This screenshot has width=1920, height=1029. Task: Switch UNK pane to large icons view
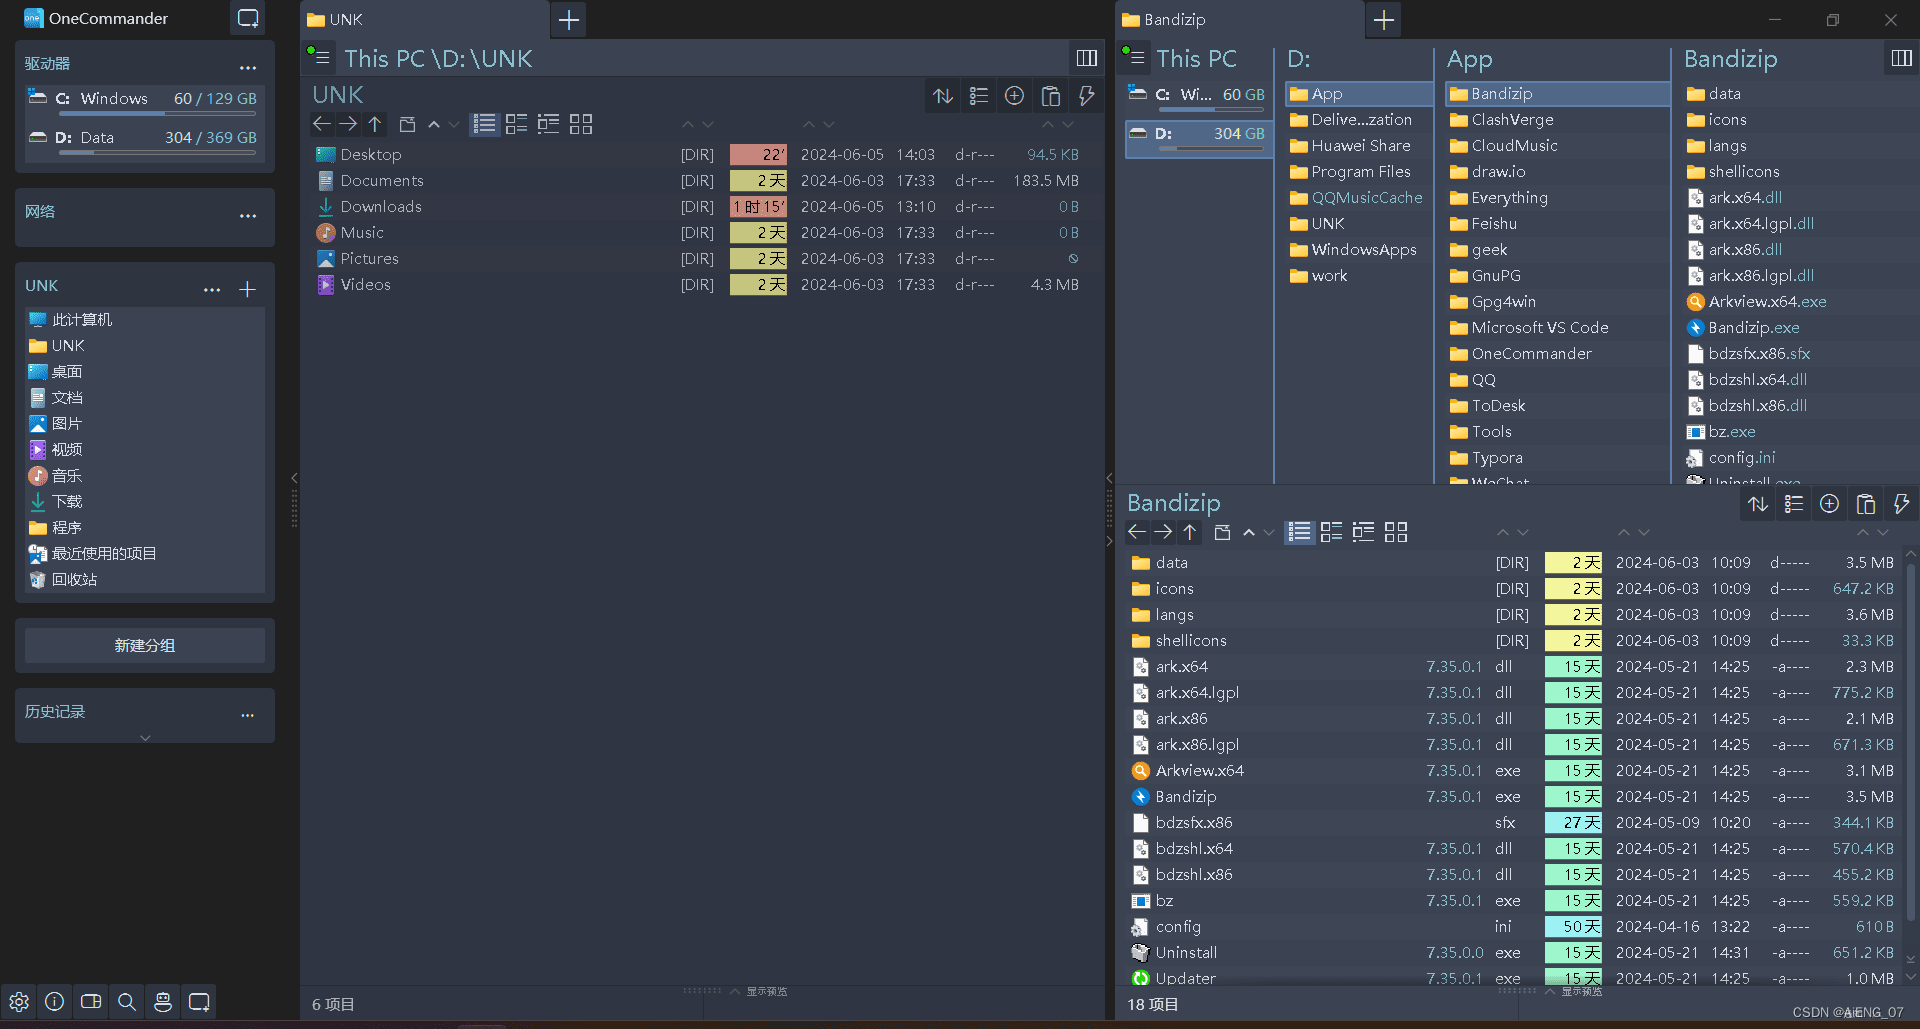coord(581,124)
